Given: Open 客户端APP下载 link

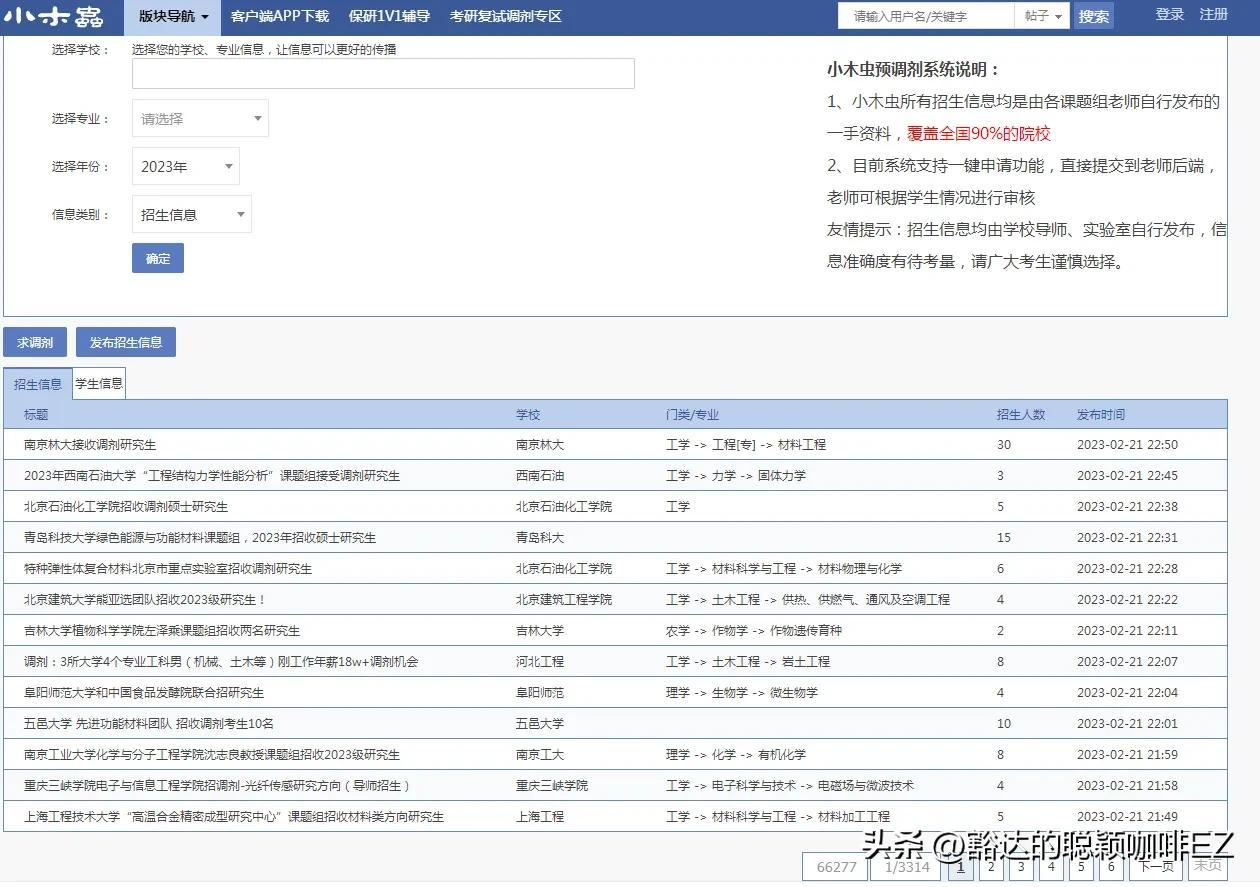Looking at the screenshot, I should pos(279,16).
